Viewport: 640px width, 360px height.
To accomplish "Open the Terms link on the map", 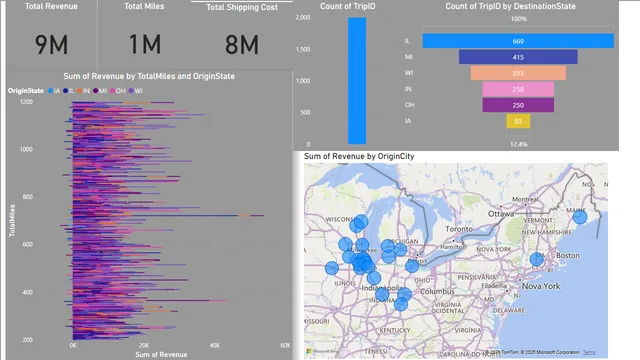I will click(x=589, y=352).
